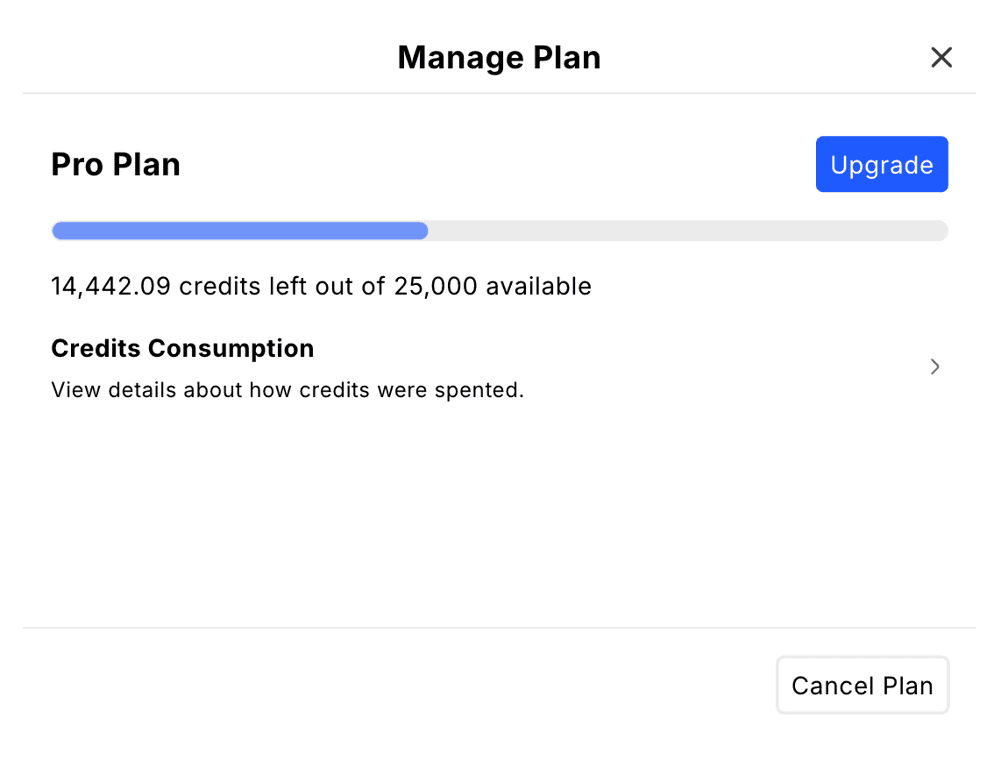1001x768 pixels.
Task: Click the Cancel Plan button
Action: click(862, 685)
